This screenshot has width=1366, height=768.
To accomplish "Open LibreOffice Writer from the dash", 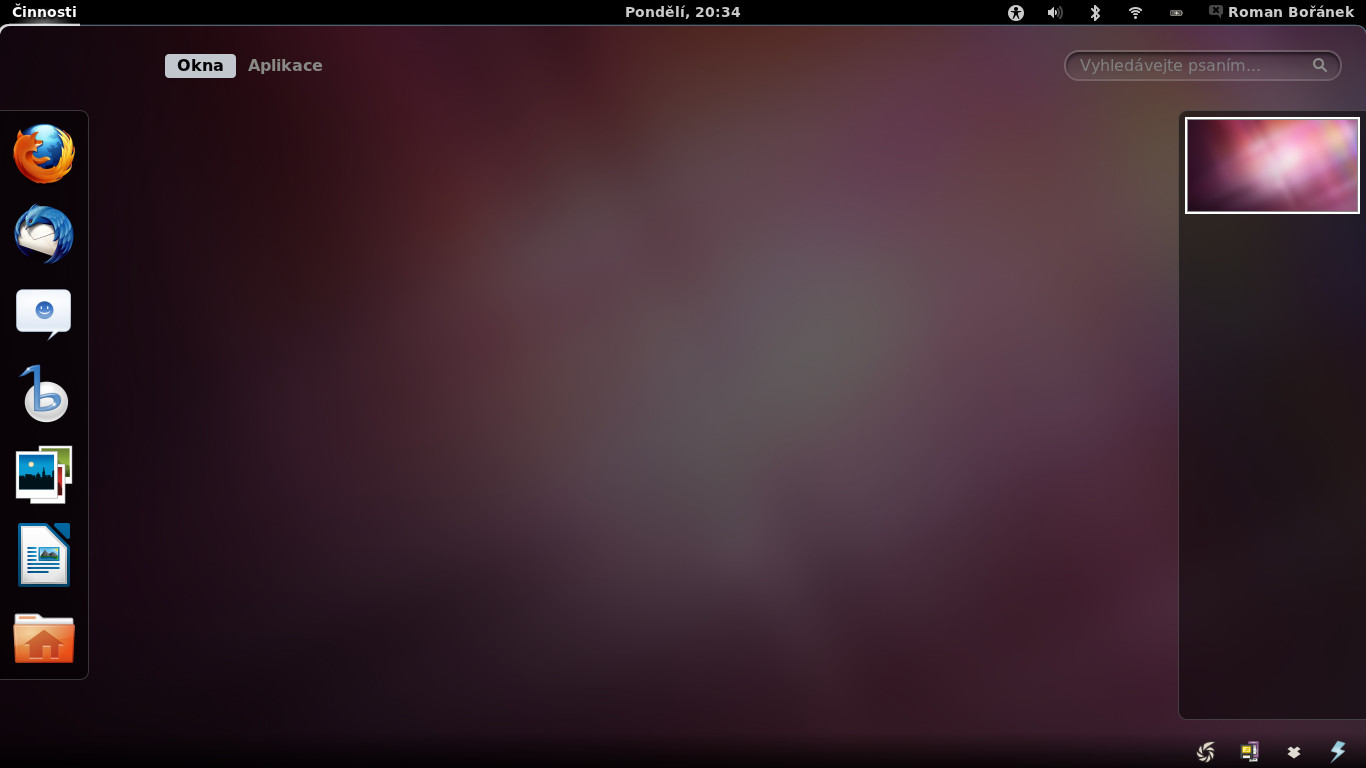I will (44, 555).
